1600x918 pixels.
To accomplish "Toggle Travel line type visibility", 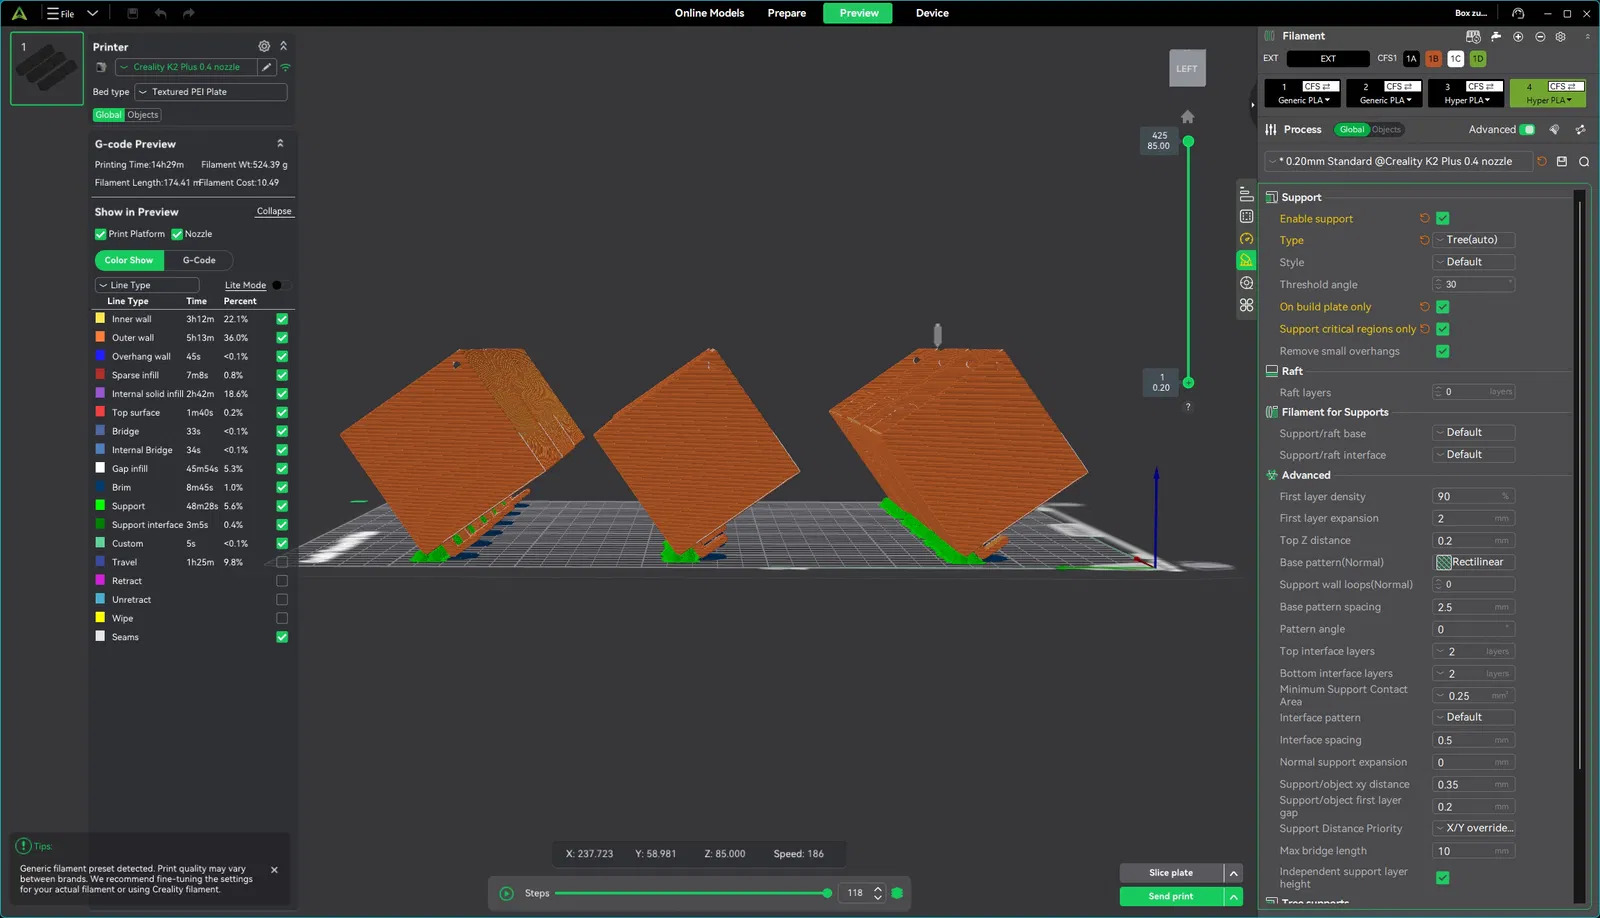I will click(x=282, y=562).
